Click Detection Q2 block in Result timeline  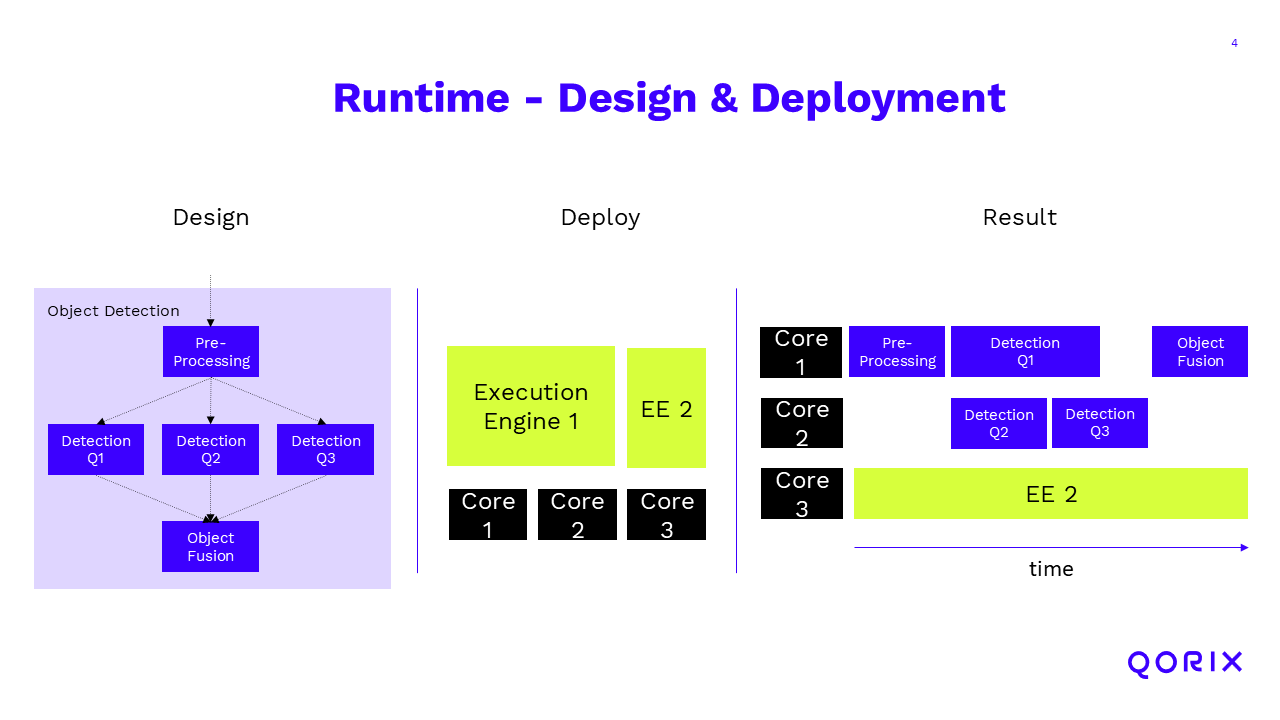[999, 423]
